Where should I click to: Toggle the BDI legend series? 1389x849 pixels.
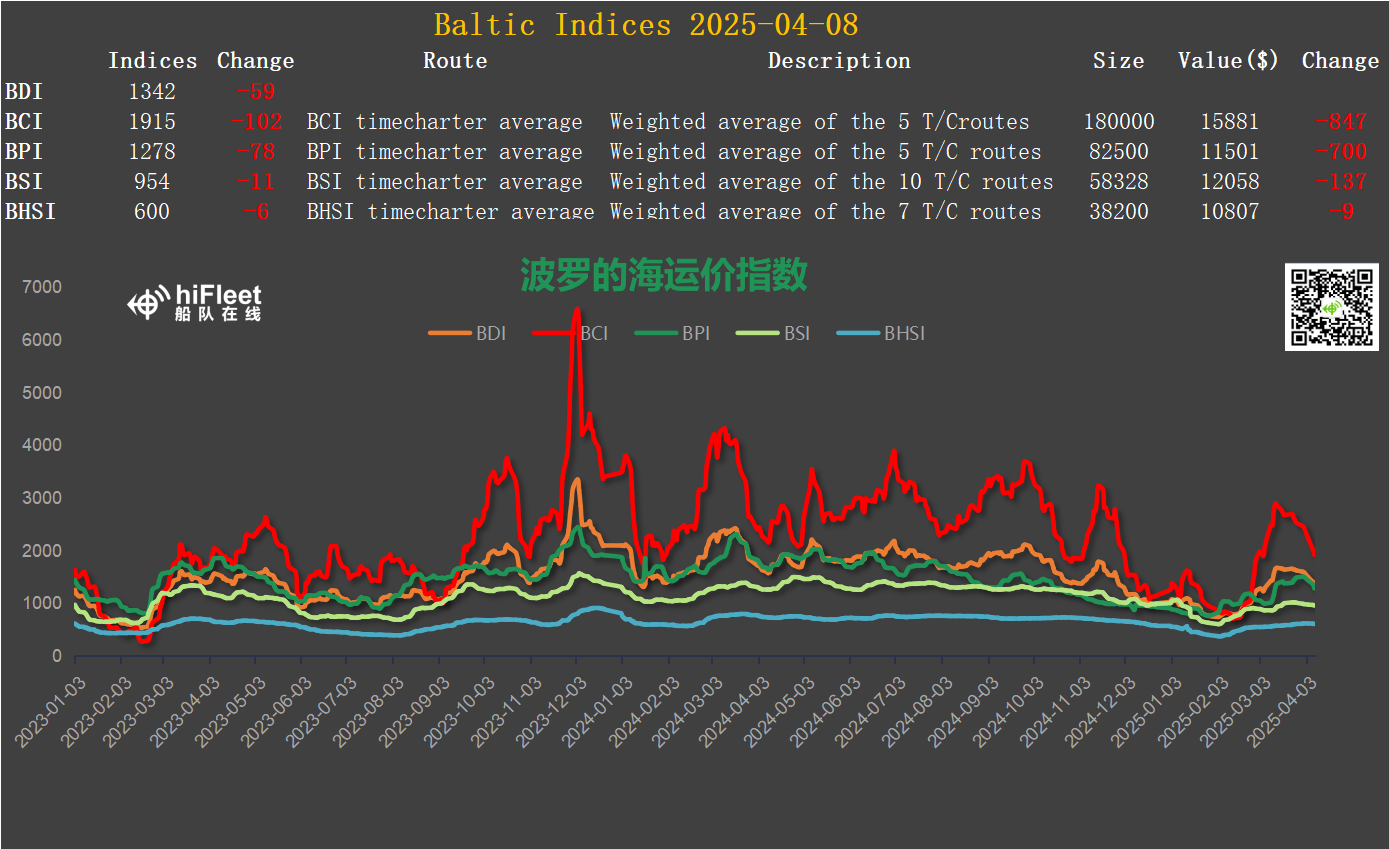tap(468, 333)
